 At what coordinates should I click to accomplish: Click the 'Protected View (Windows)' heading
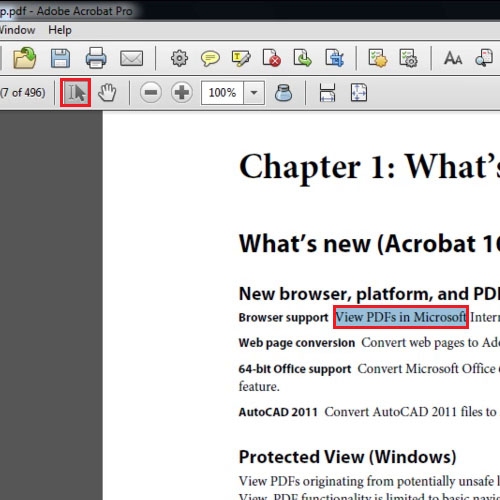point(347,457)
